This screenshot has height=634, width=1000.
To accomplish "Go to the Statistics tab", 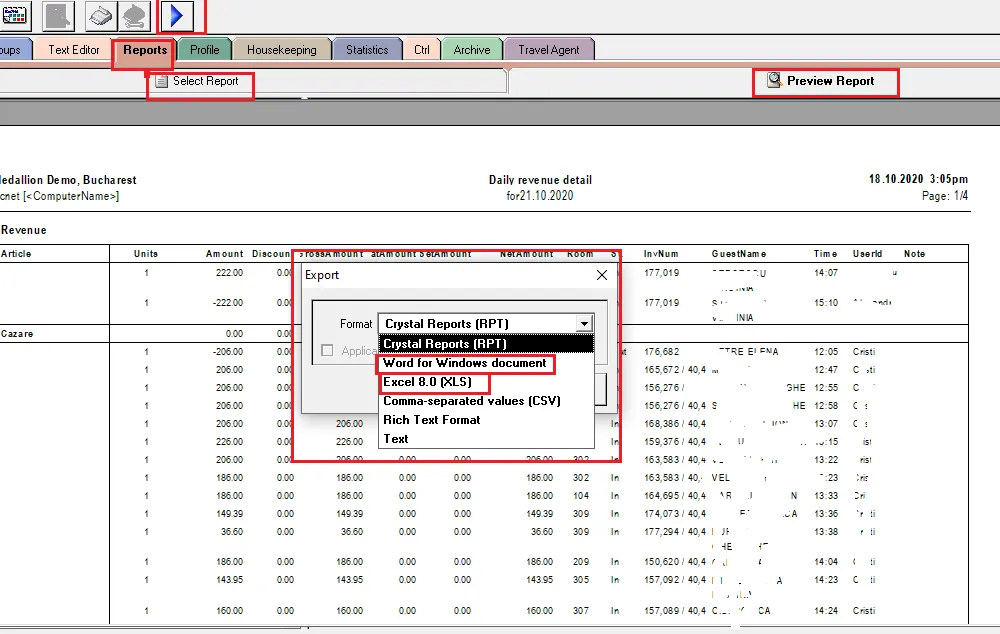I will point(367,50).
